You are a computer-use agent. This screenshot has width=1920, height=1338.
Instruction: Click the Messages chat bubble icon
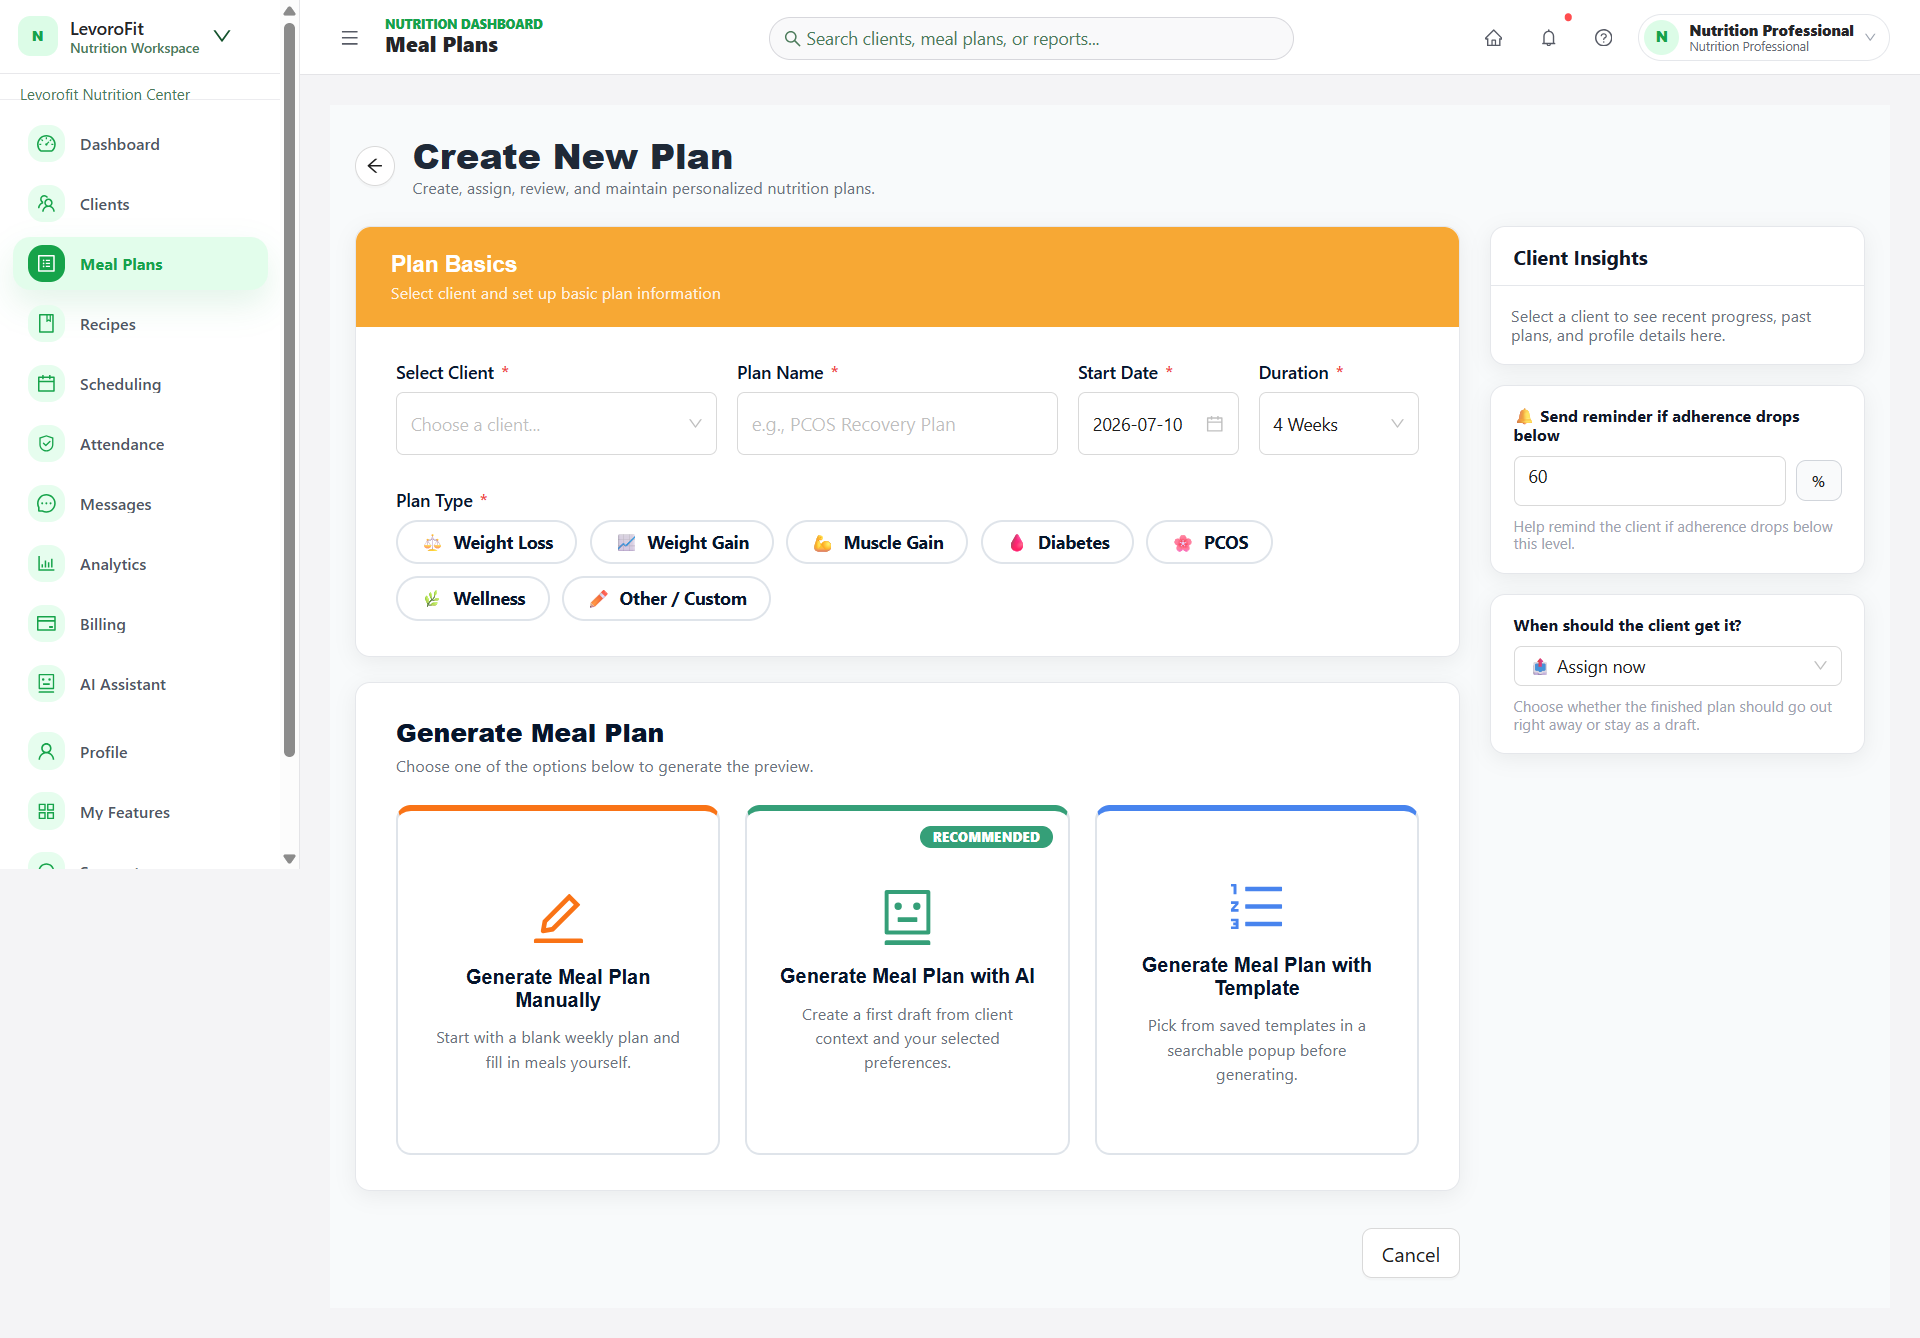pos(46,504)
